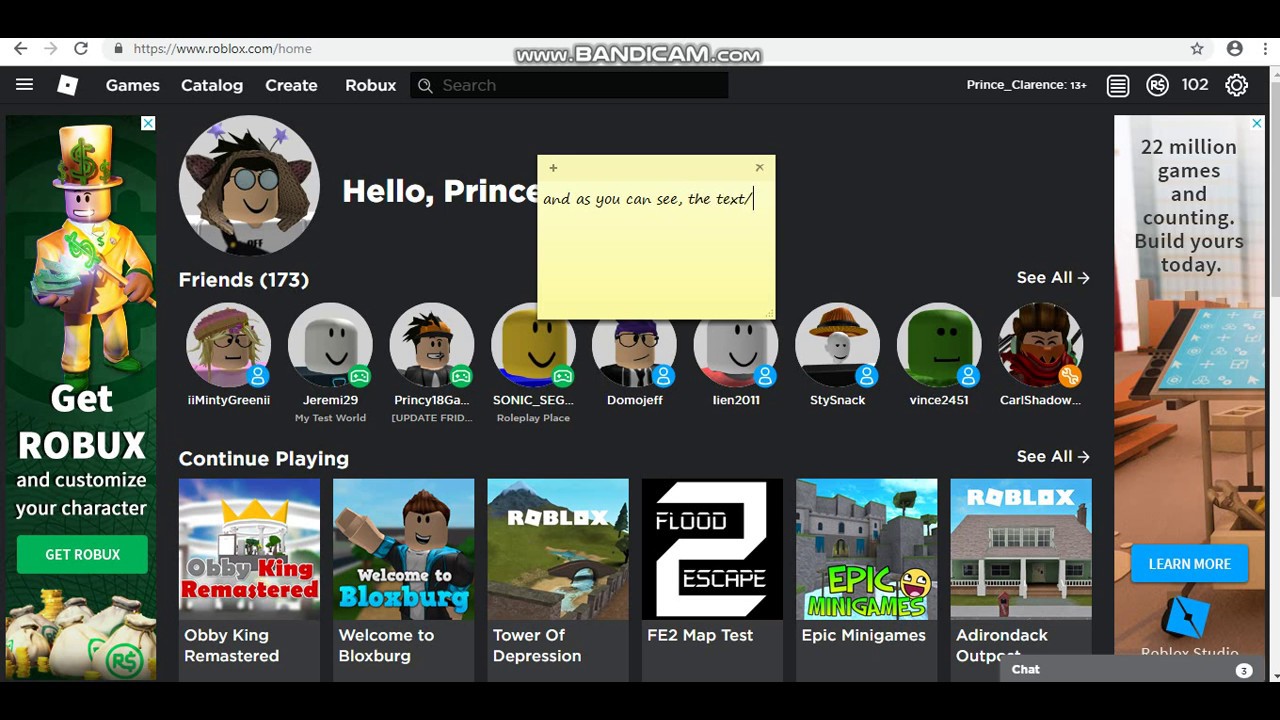The width and height of the screenshot is (1280, 720).
Task: See All friends link
Action: coord(1053,278)
